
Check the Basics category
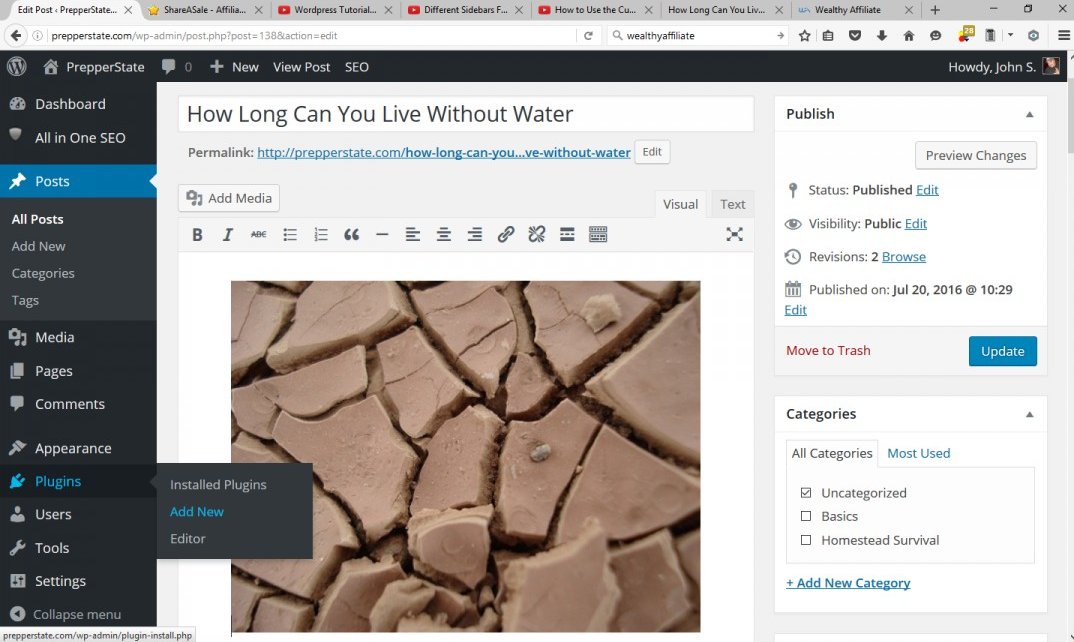[806, 516]
